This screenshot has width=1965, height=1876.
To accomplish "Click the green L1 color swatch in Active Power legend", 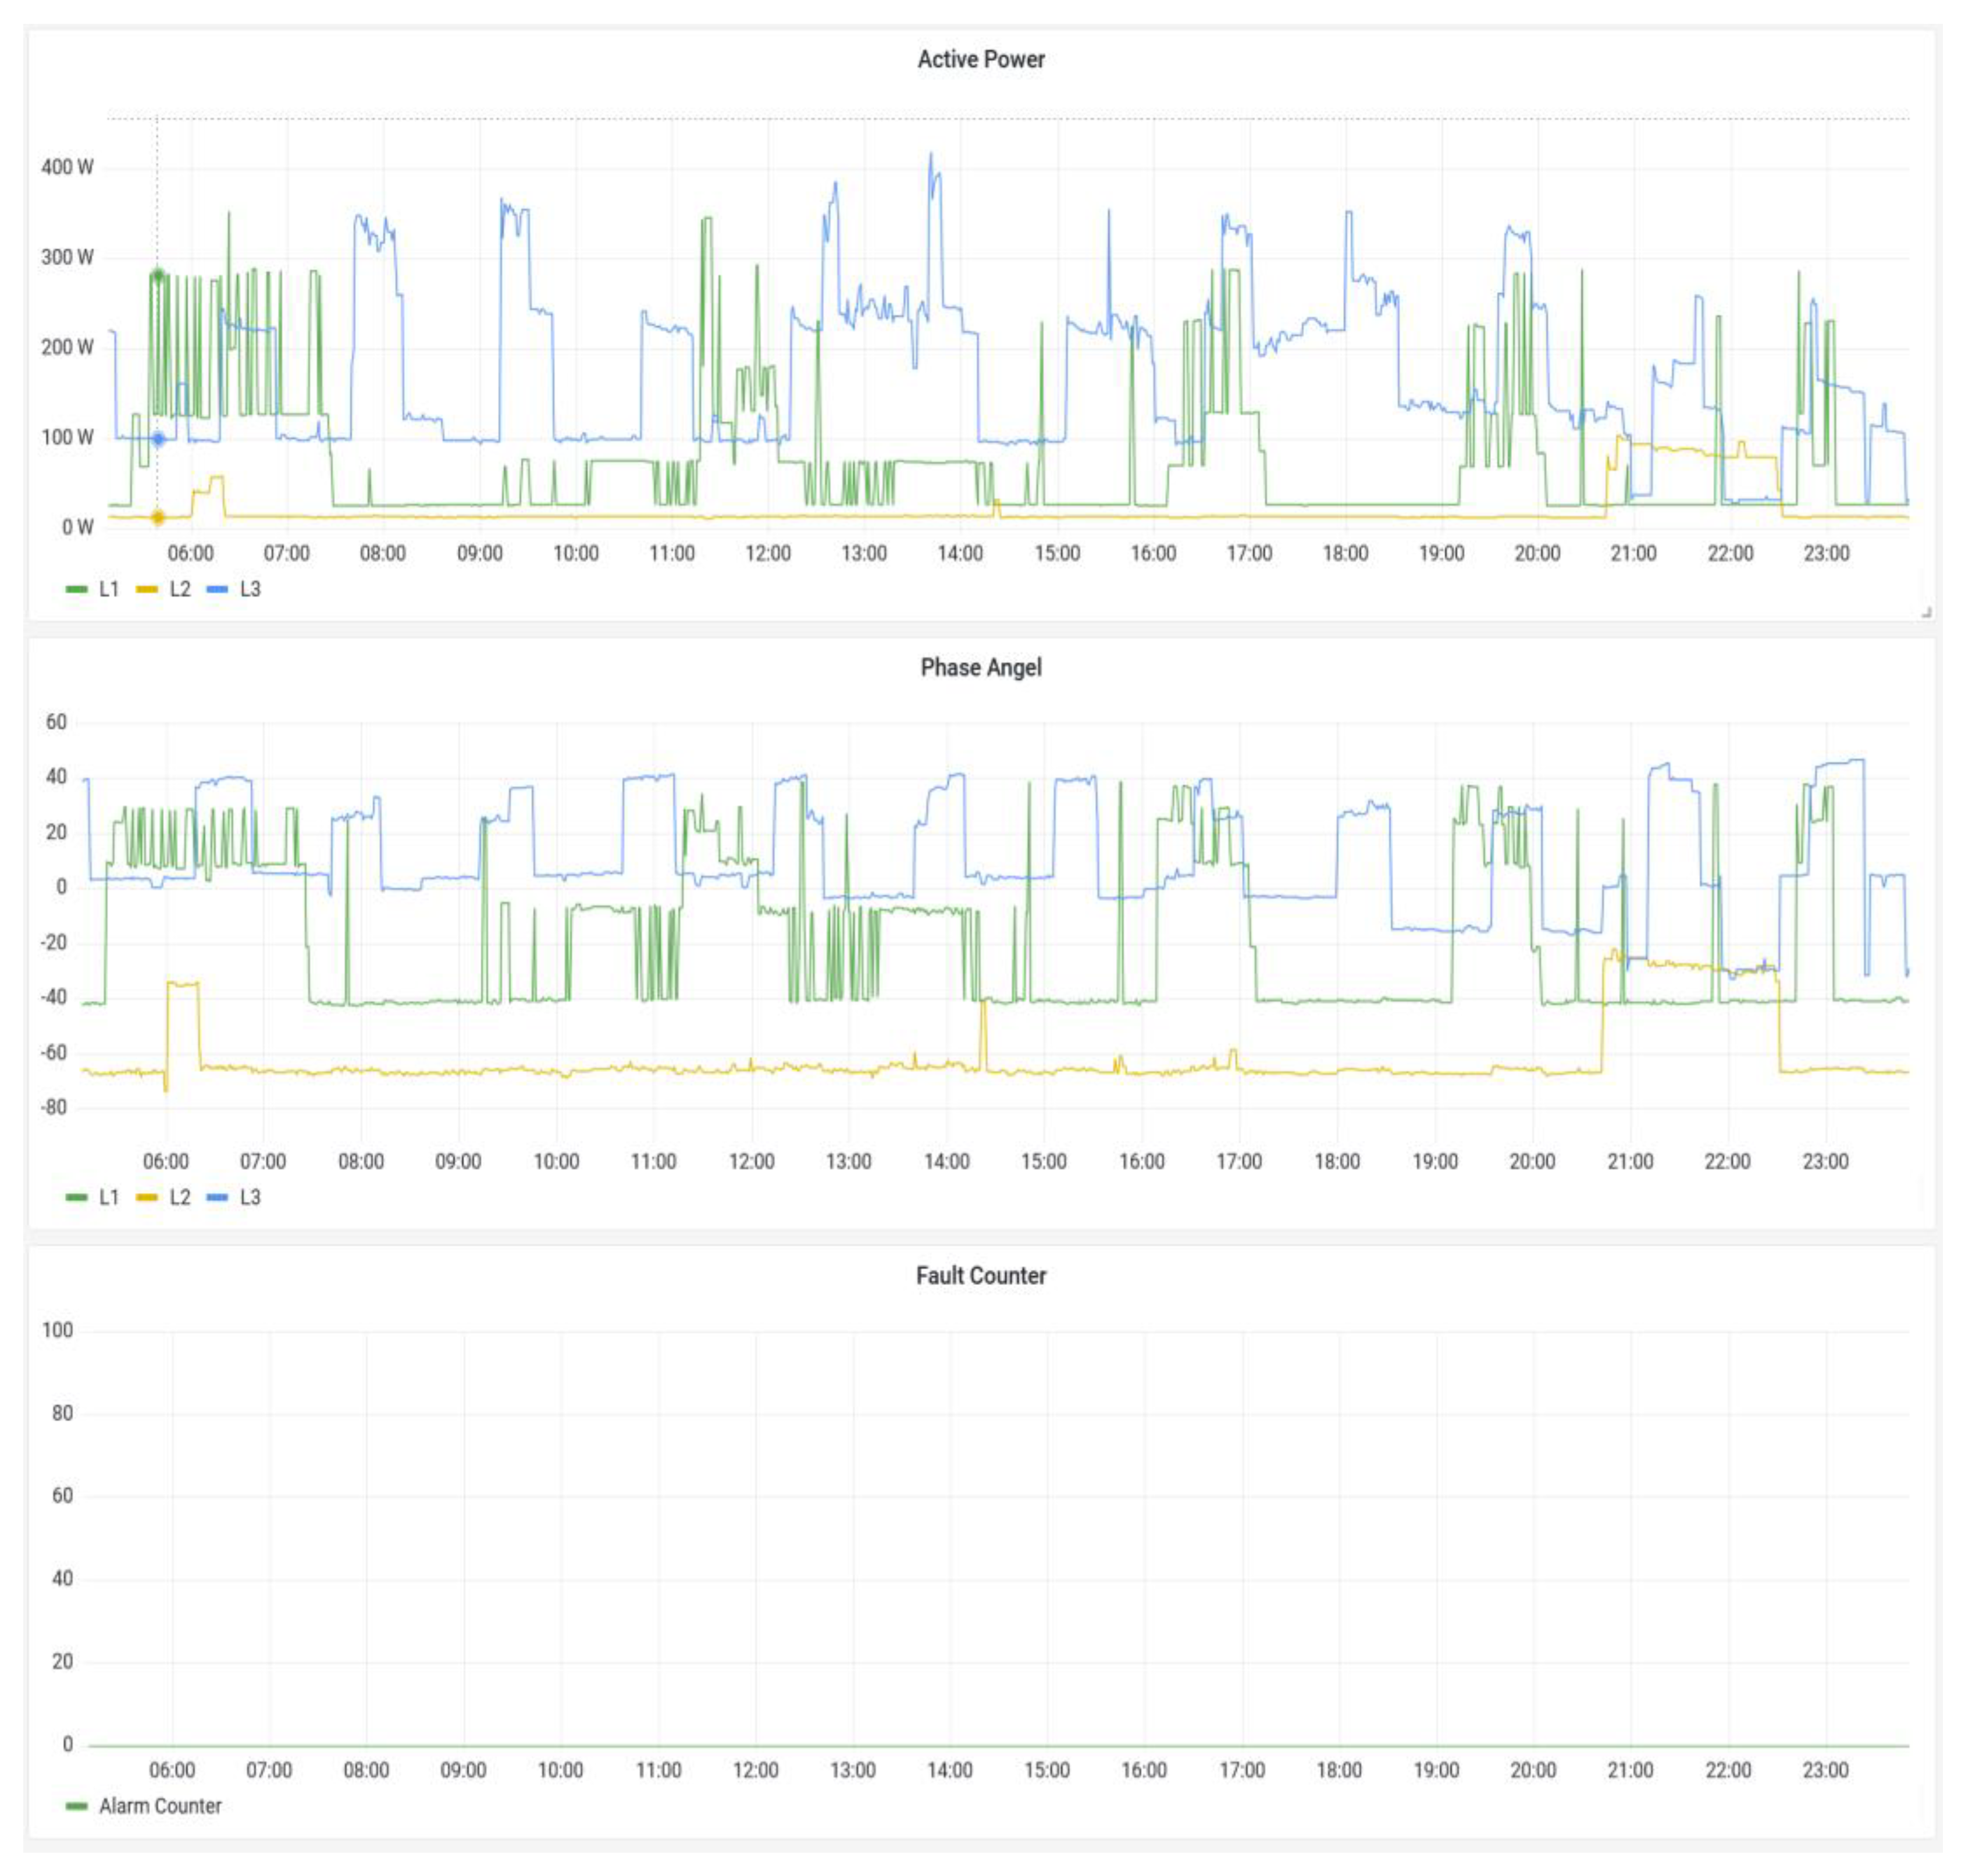I will coord(76,589).
